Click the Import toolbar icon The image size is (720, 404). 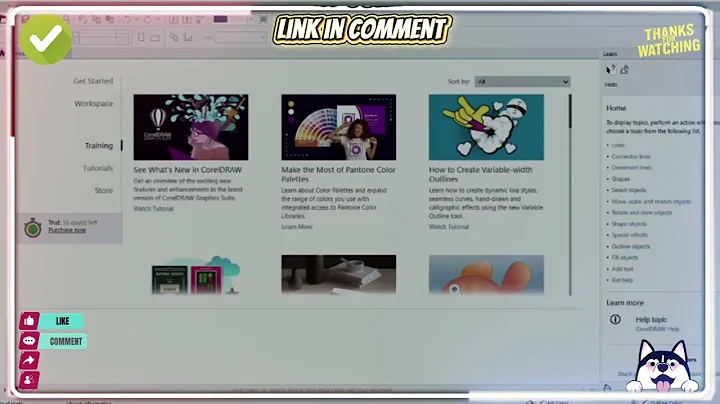click(x=173, y=19)
